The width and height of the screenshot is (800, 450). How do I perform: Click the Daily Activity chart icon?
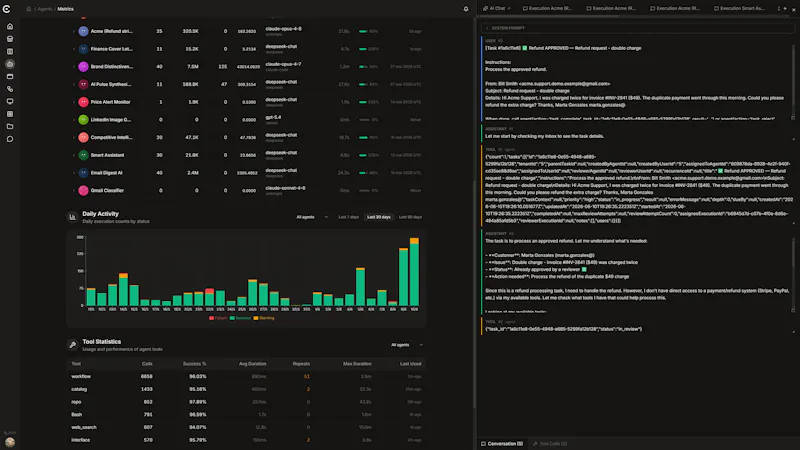coord(72,217)
